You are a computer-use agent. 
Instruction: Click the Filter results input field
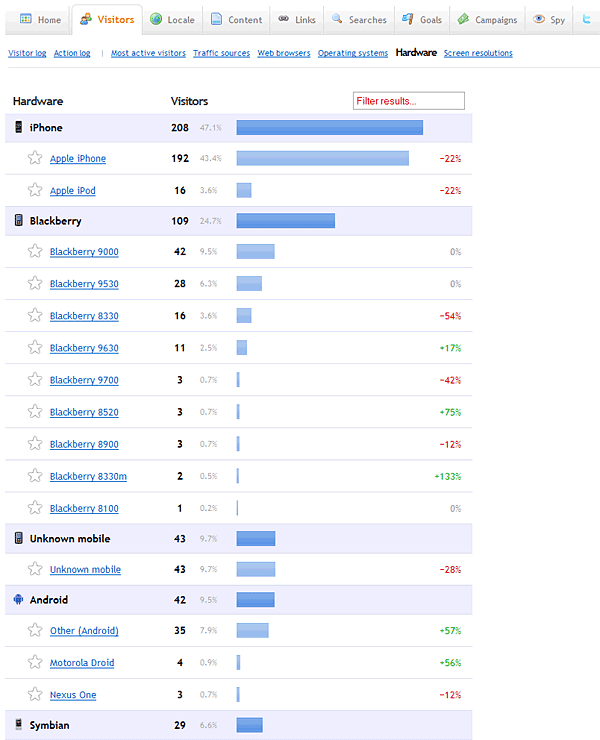[x=409, y=101]
